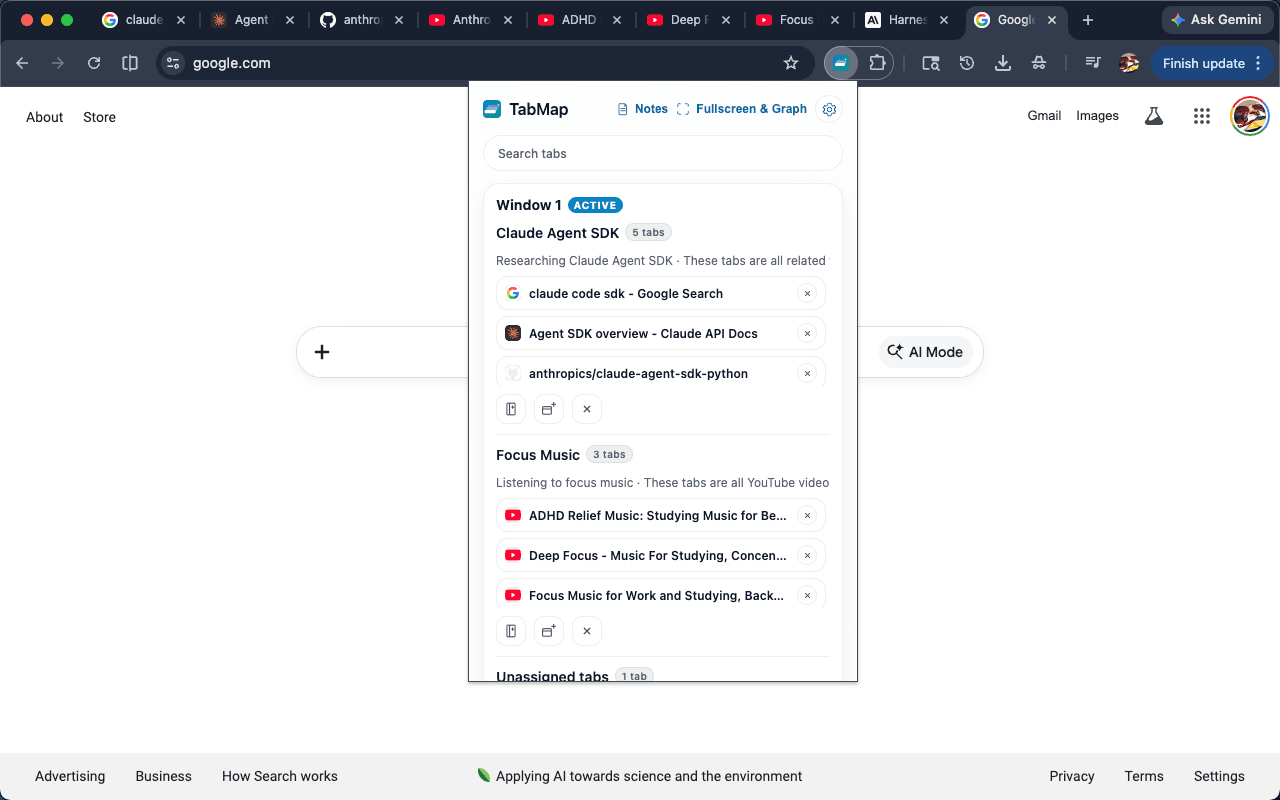The height and width of the screenshot is (800, 1280).
Task: Open TabMap settings gear
Action: (829, 109)
